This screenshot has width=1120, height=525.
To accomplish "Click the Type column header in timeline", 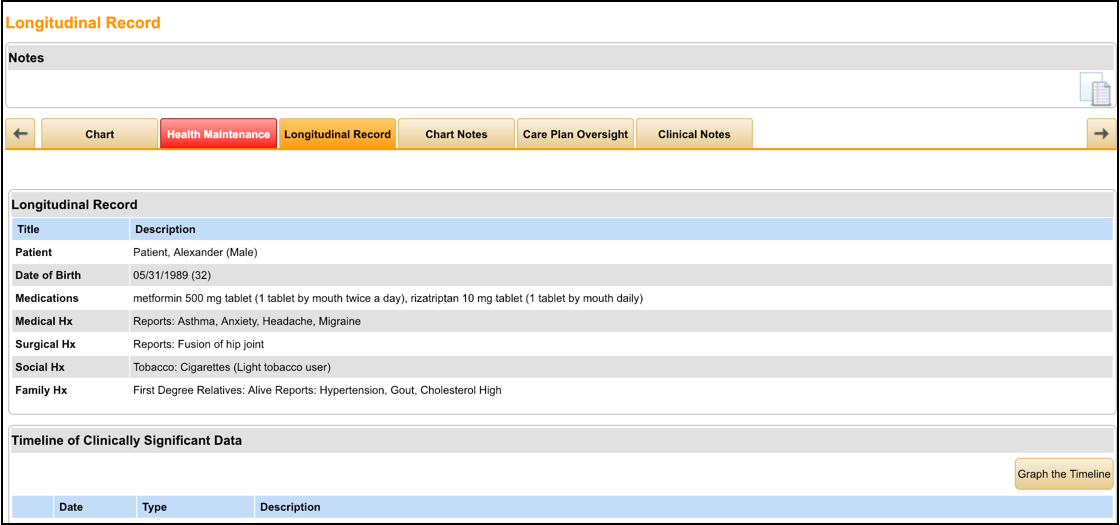I will 154,507.
